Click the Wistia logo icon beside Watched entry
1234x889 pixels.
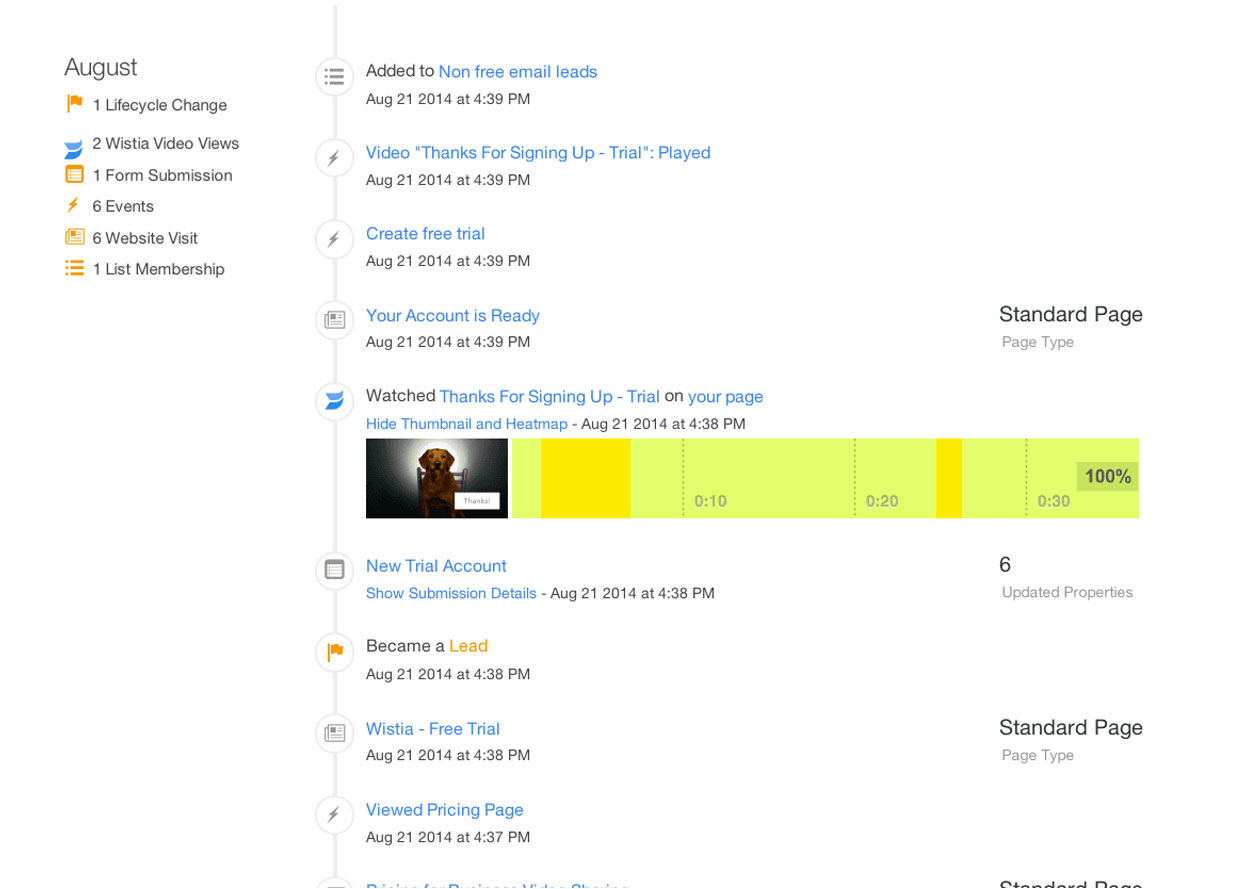click(334, 401)
